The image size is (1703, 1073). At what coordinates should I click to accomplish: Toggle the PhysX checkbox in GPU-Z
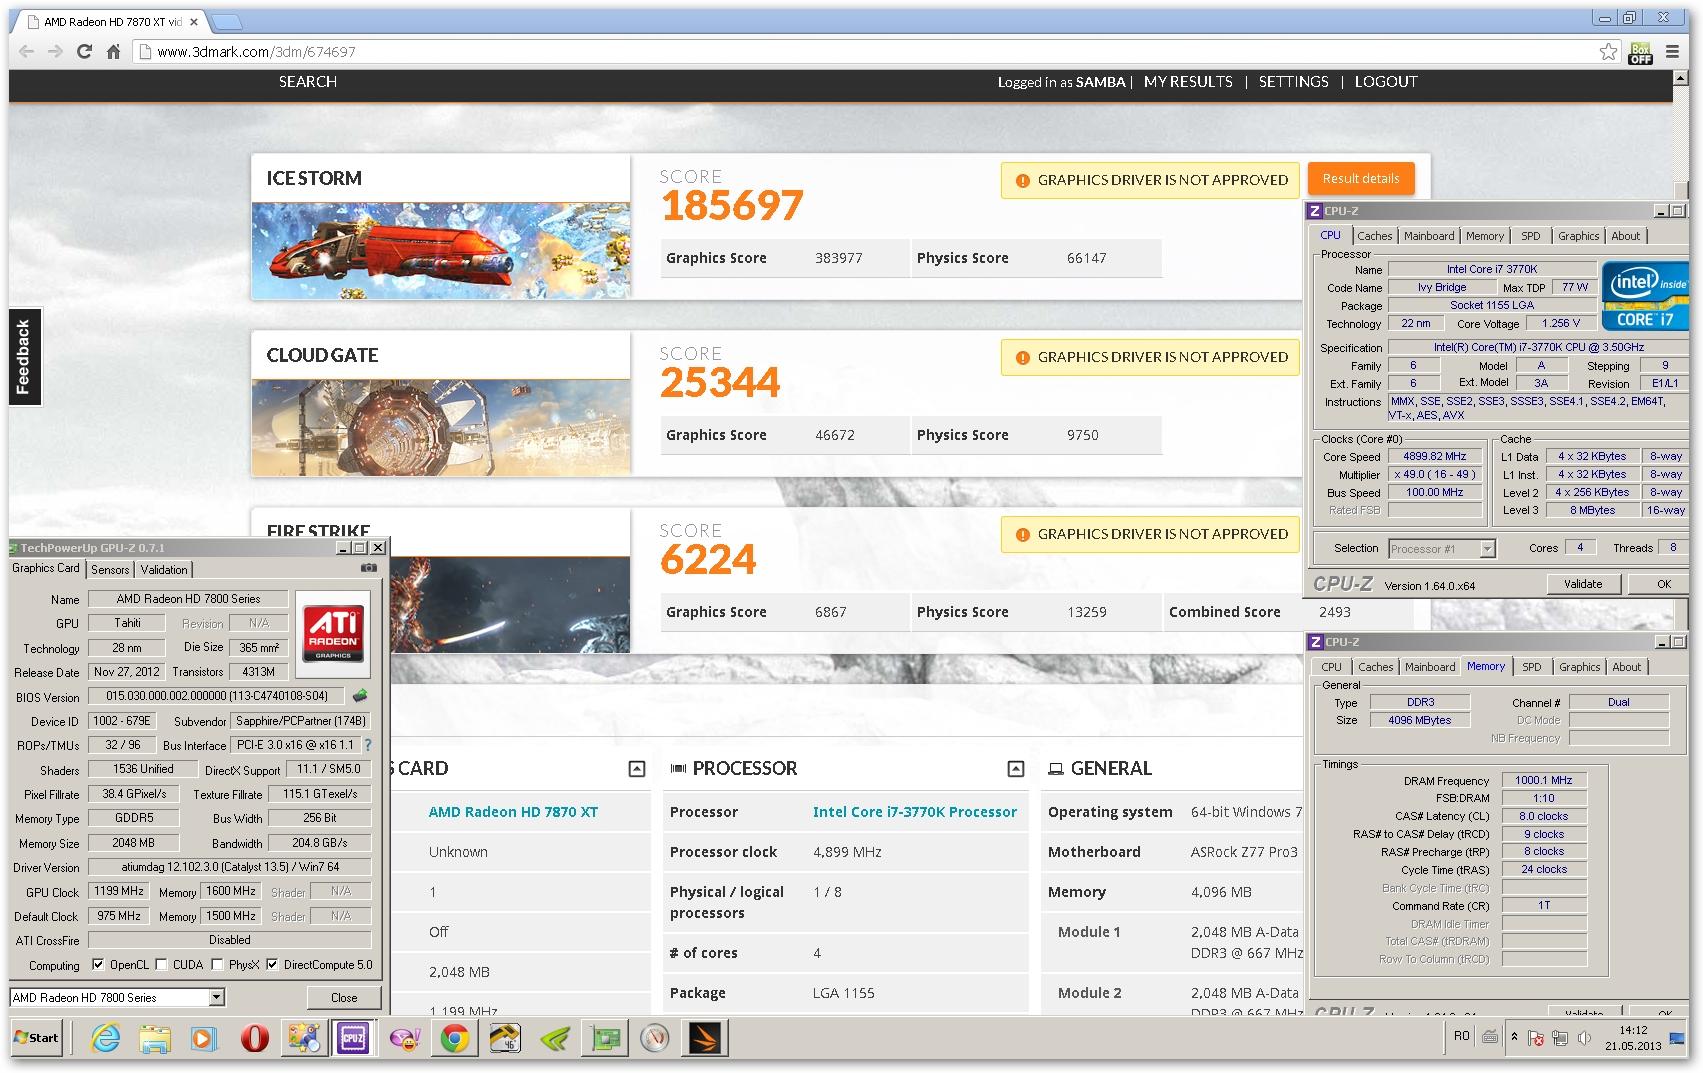coord(218,965)
